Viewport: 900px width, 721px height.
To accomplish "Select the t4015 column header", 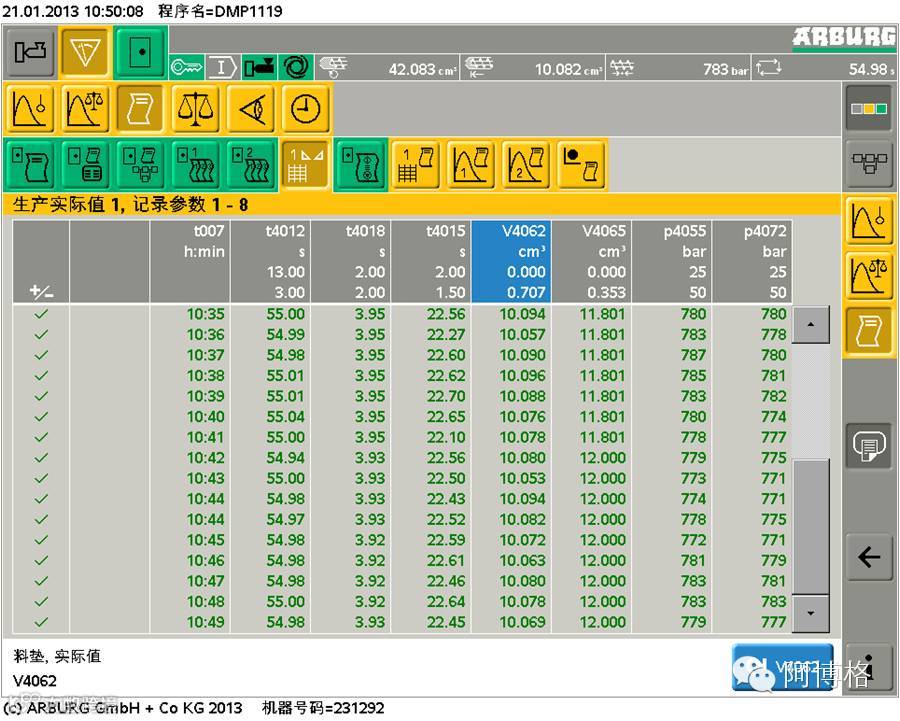I will click(431, 261).
